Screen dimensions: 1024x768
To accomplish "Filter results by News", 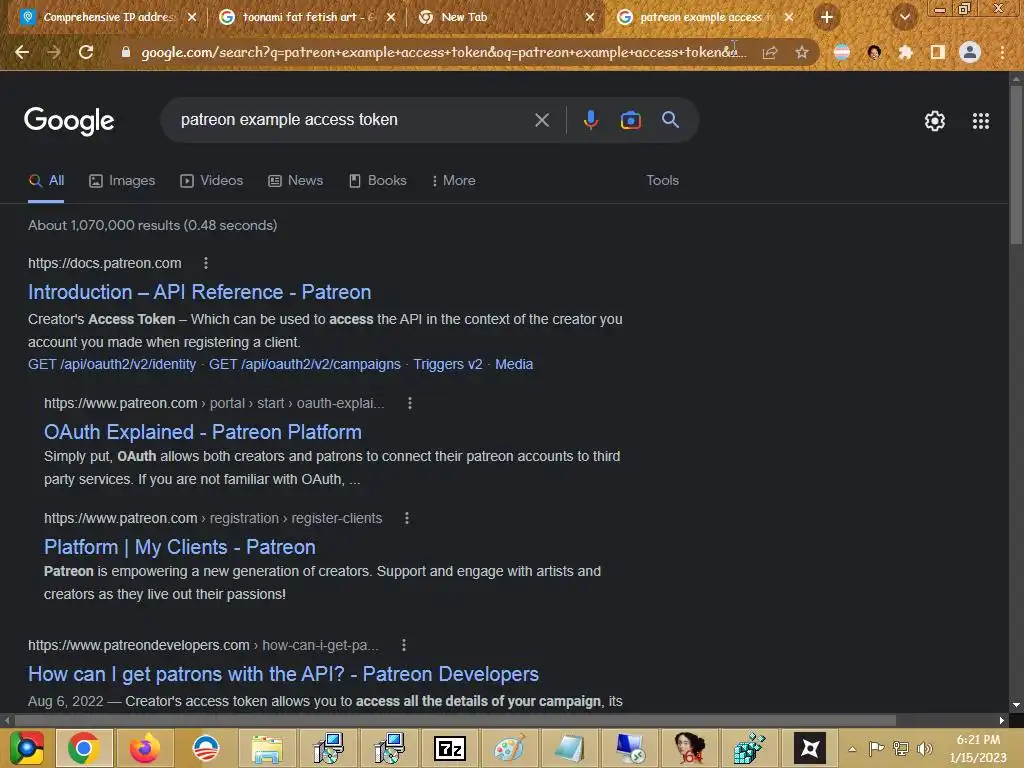I will pos(296,181).
